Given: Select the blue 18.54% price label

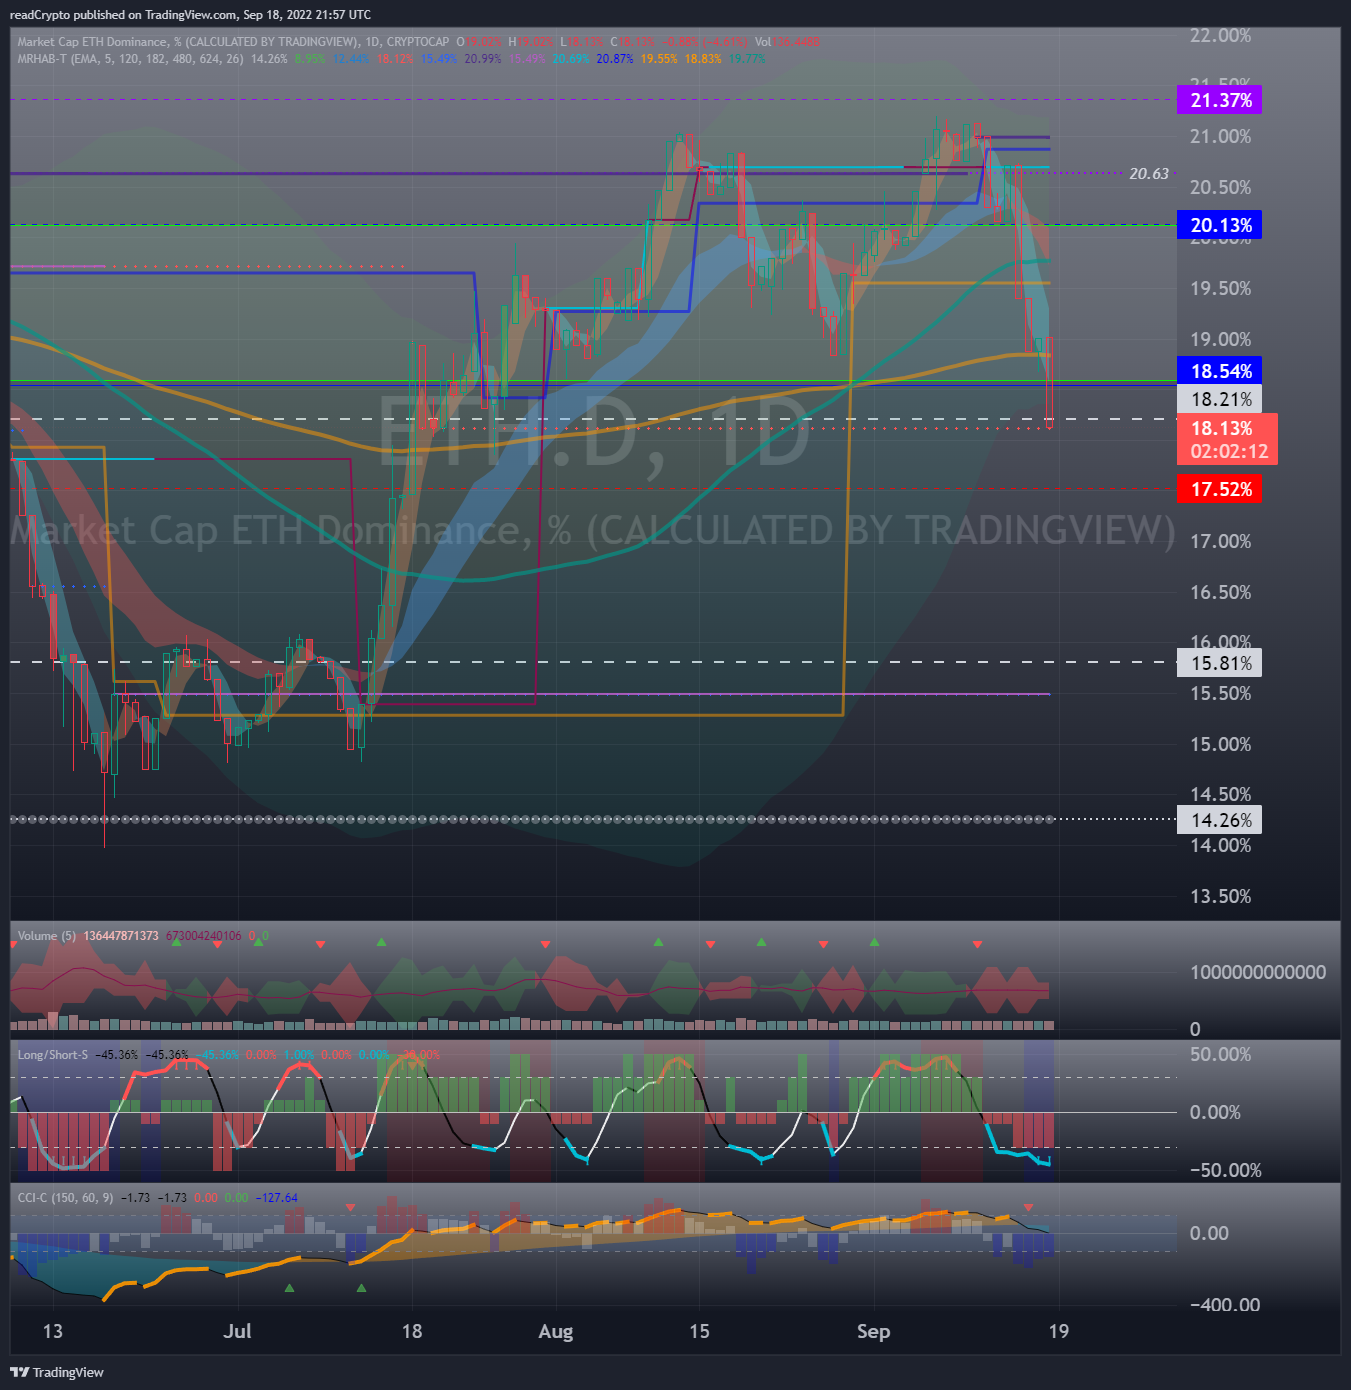Looking at the screenshot, I should pyautogui.click(x=1220, y=371).
